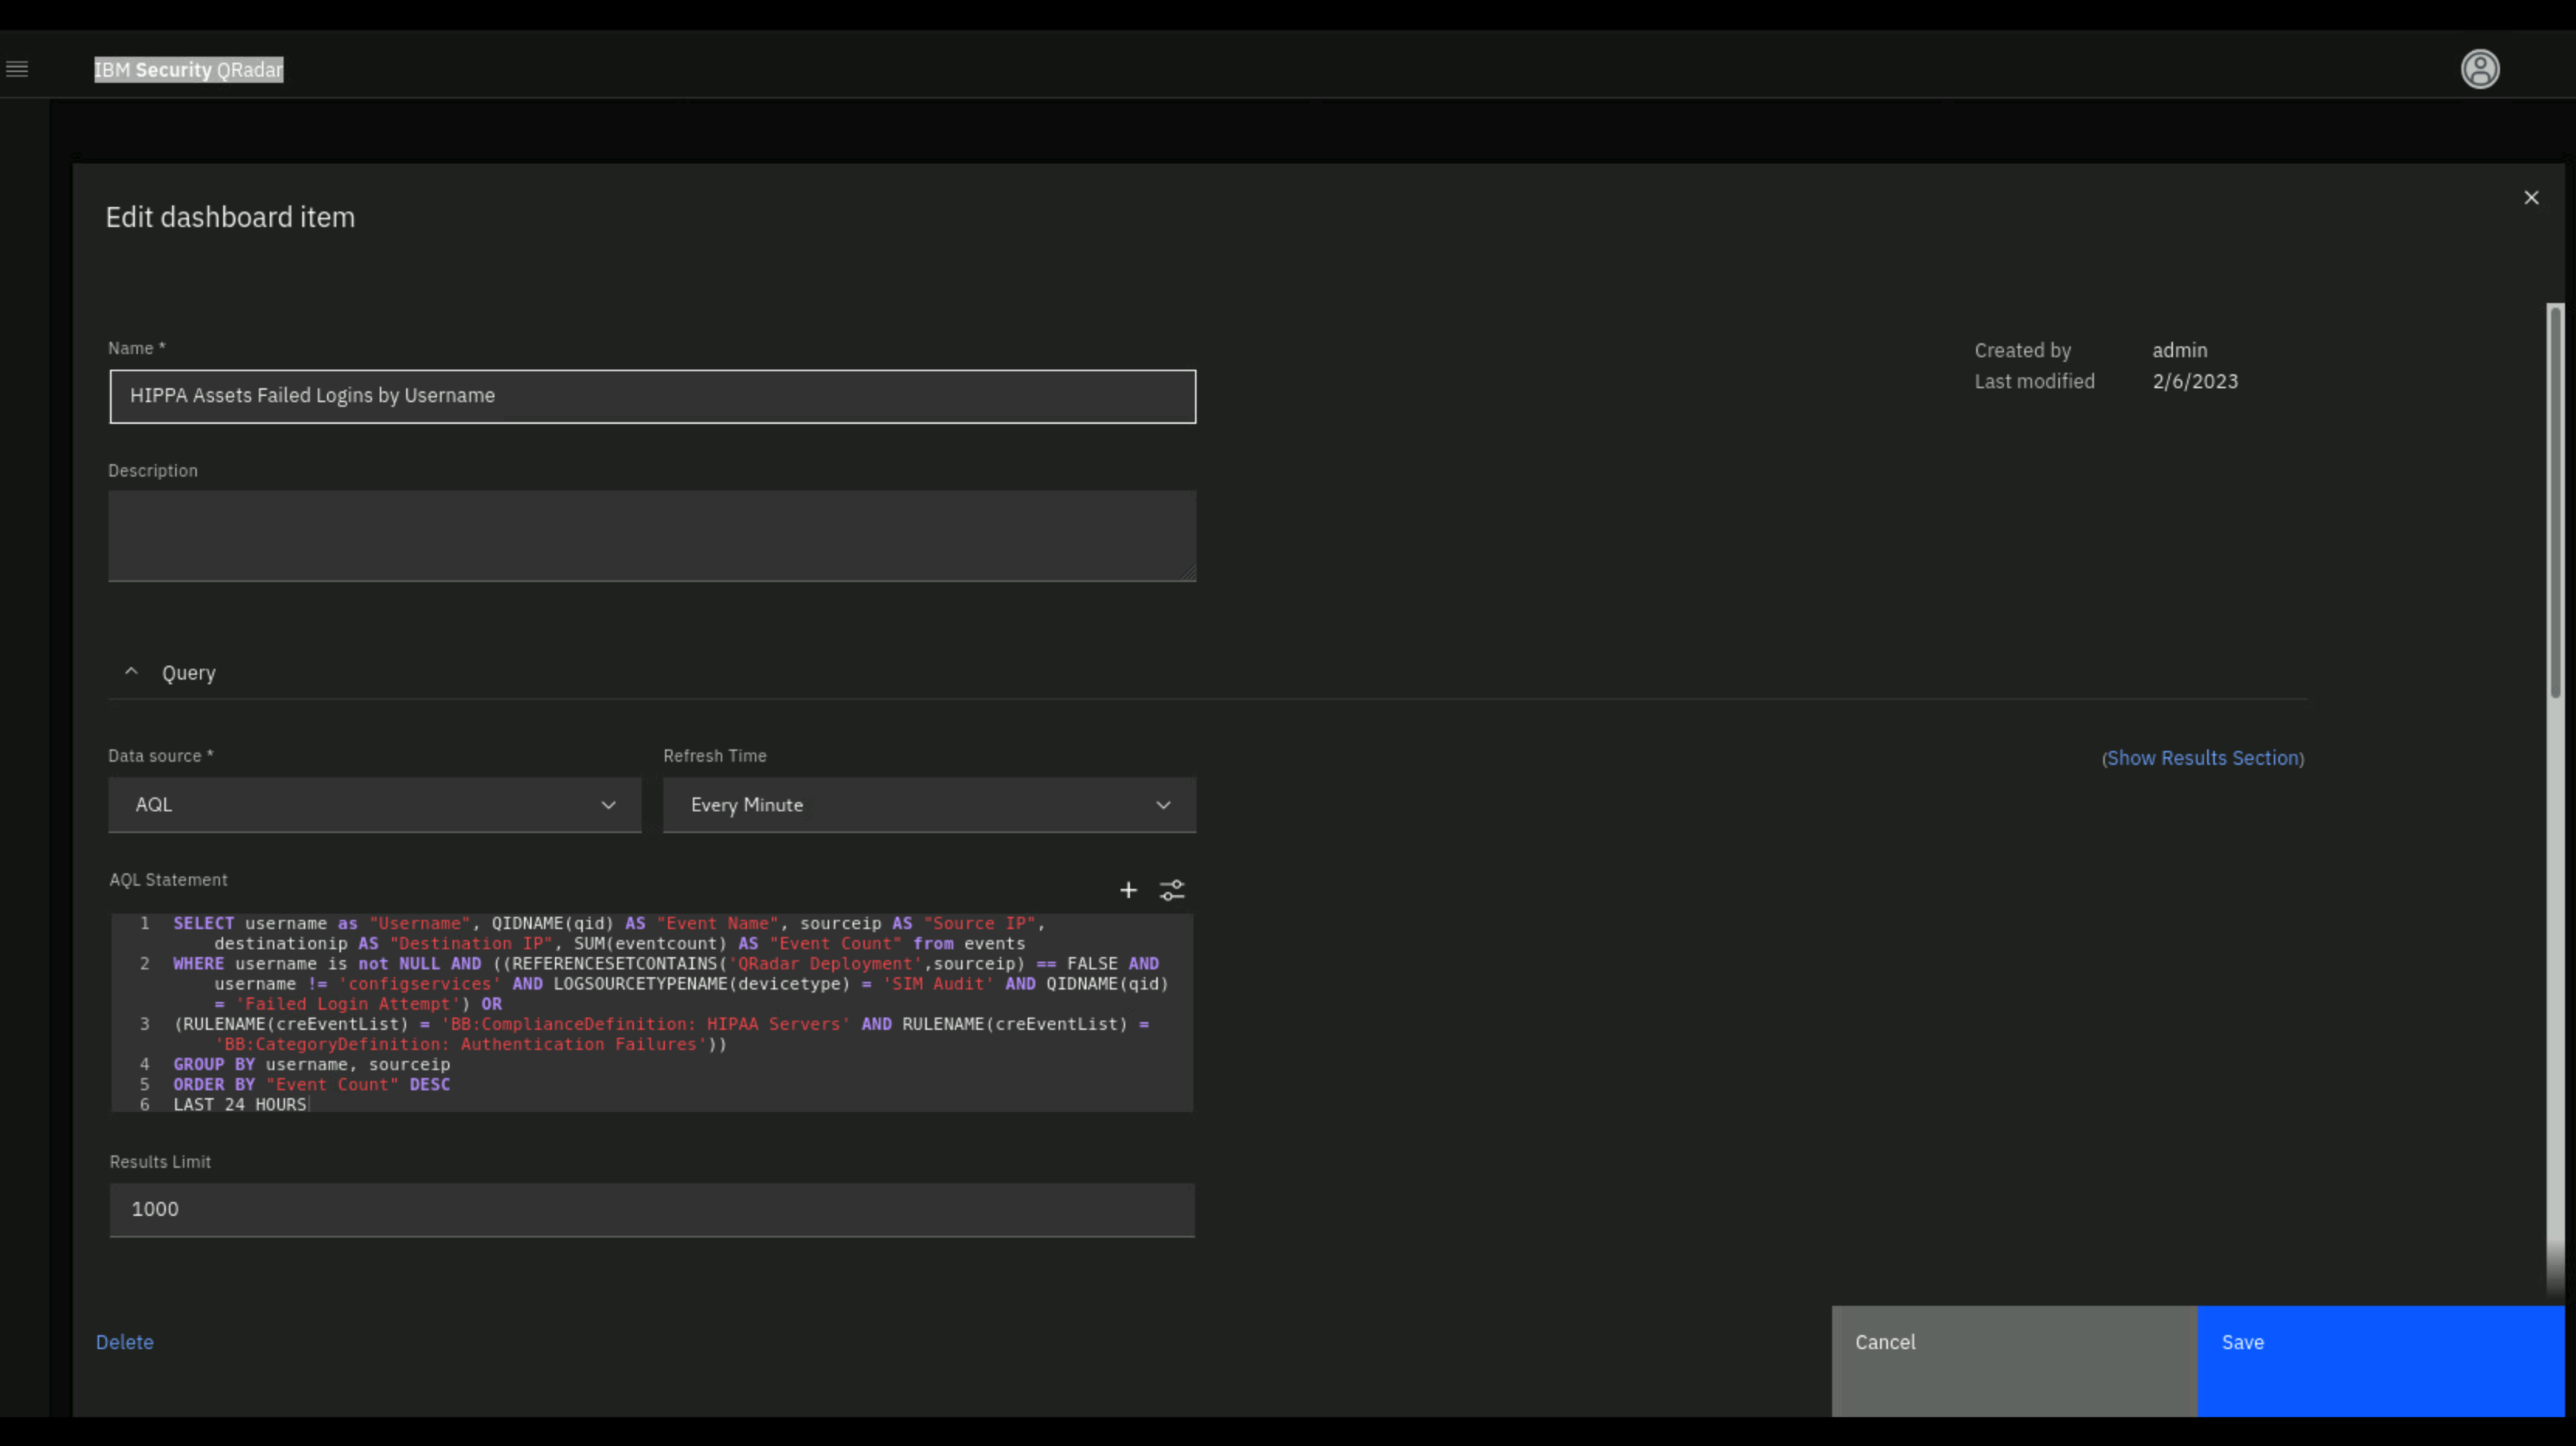Close the Edit dashboard item dialog
The height and width of the screenshot is (1446, 2576).
coord(2530,198)
